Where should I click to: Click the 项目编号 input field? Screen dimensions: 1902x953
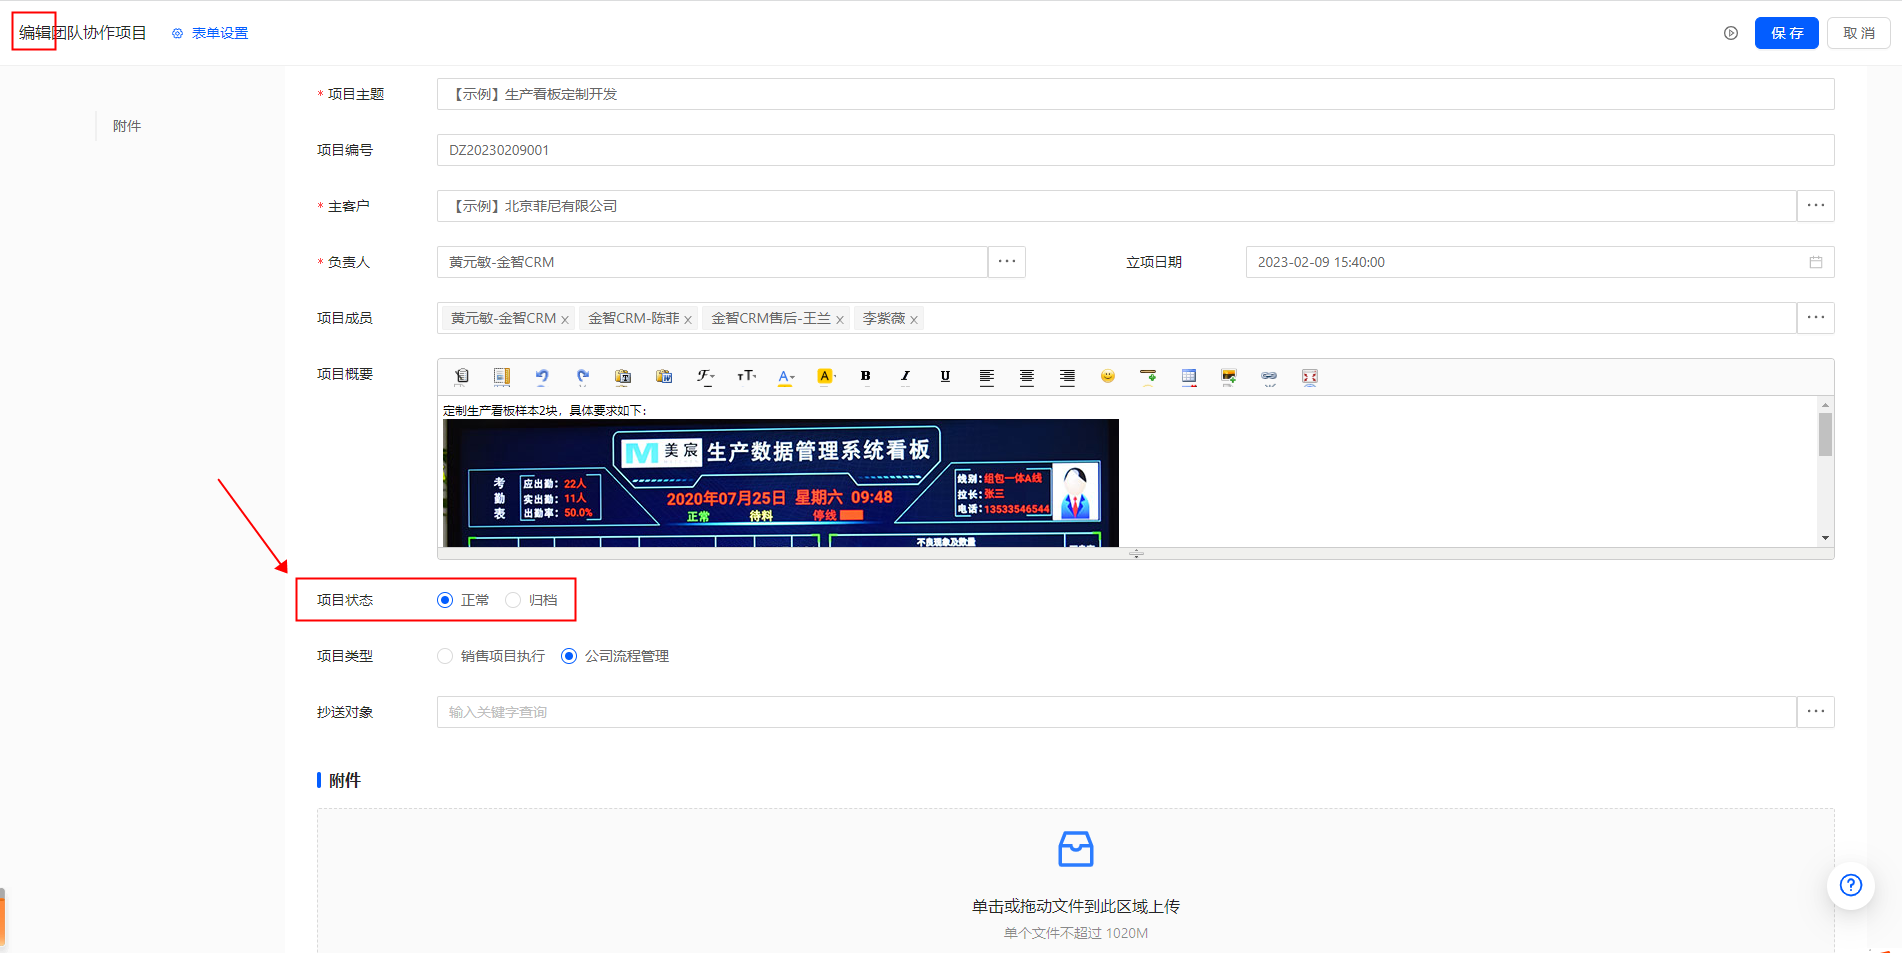coord(1136,150)
